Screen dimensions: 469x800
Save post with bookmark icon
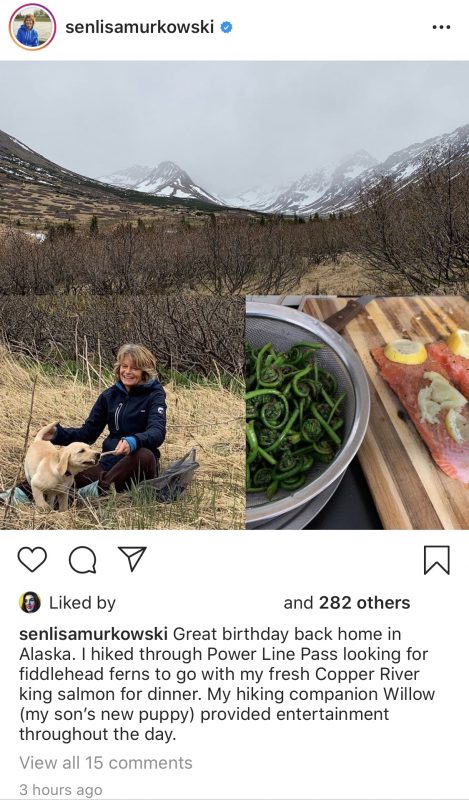(x=437, y=560)
